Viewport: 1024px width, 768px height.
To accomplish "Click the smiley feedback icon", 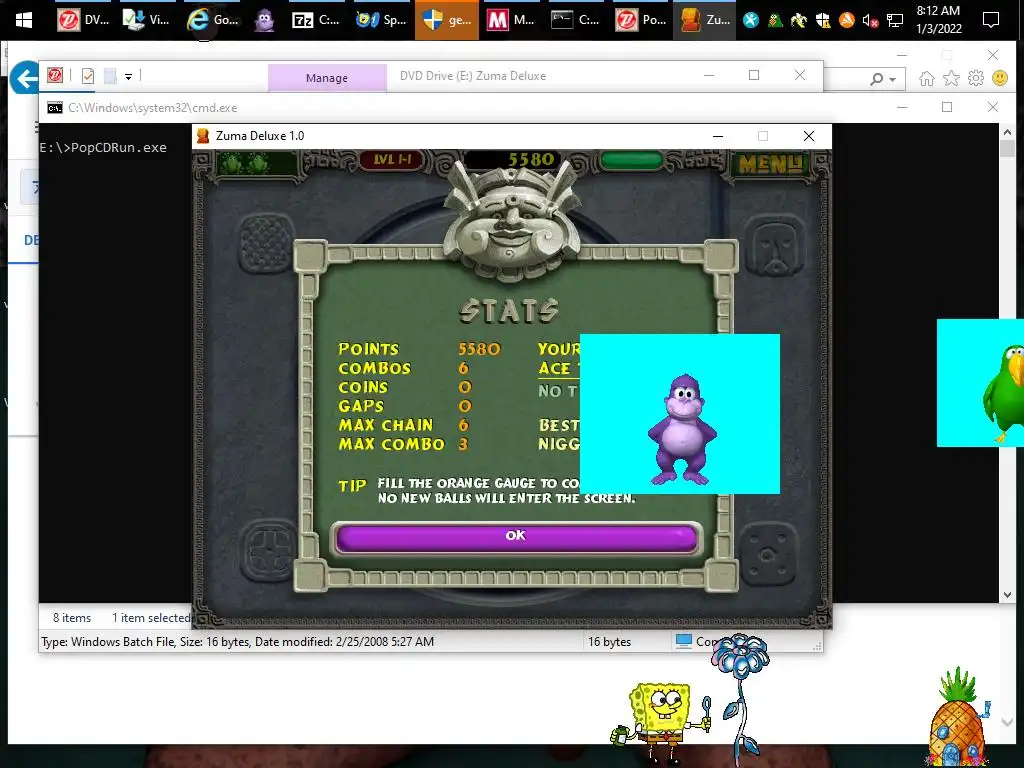I will point(1000,78).
